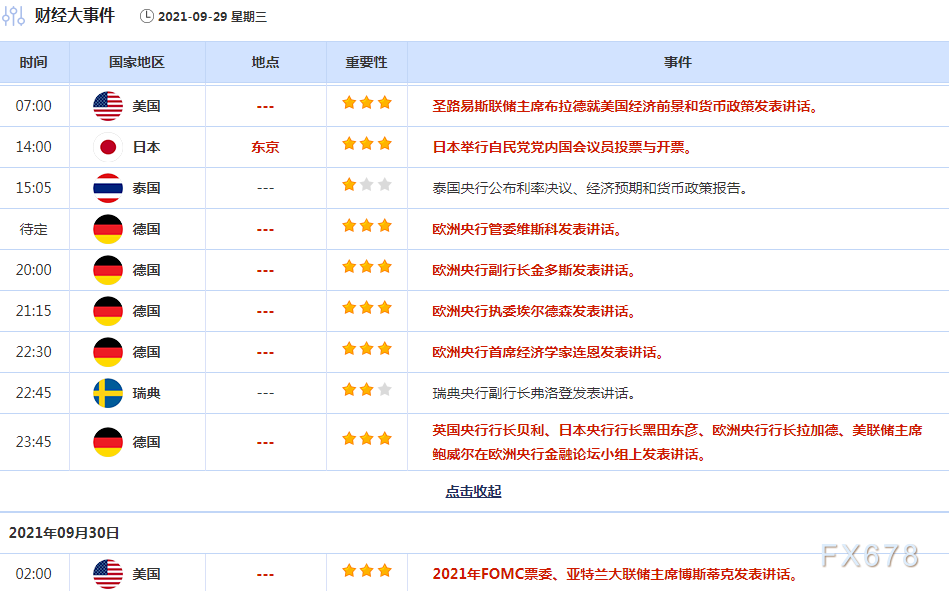
Task: Click the orange three-star rating of the Tokyo event
Action: (x=366, y=143)
